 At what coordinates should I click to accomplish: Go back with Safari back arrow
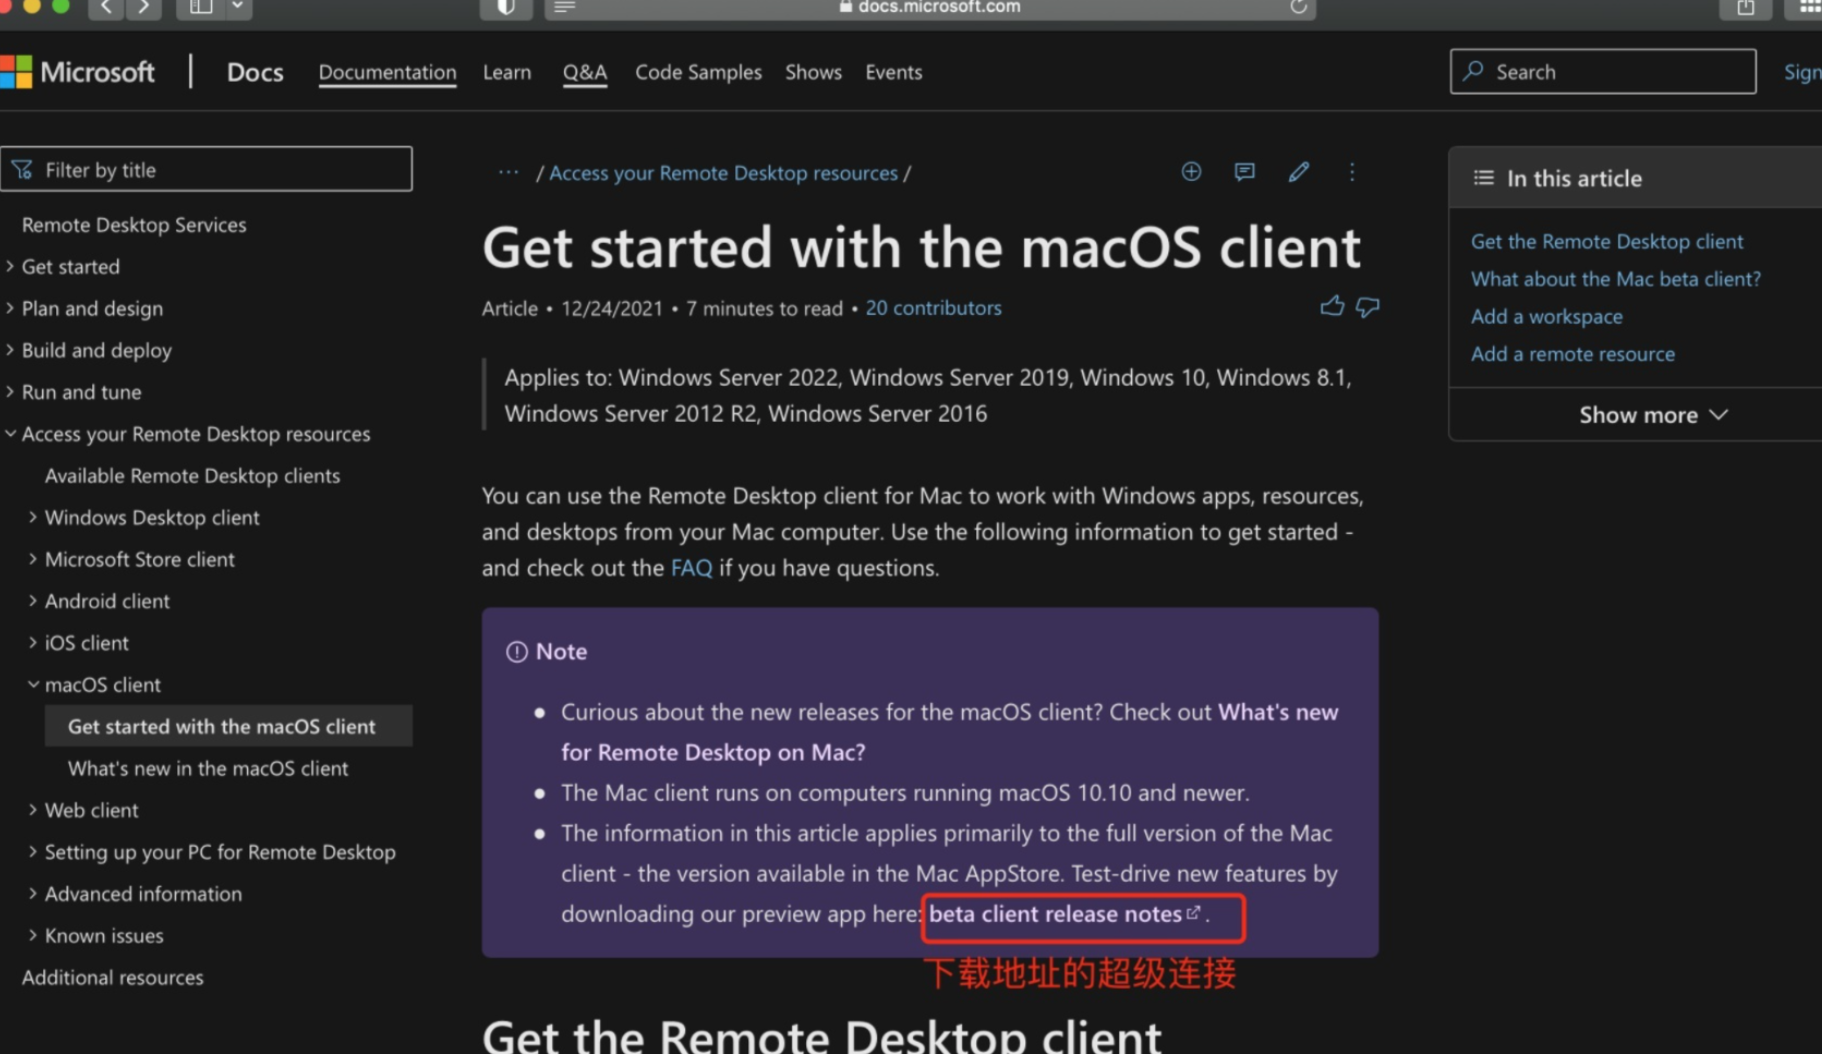[106, 7]
